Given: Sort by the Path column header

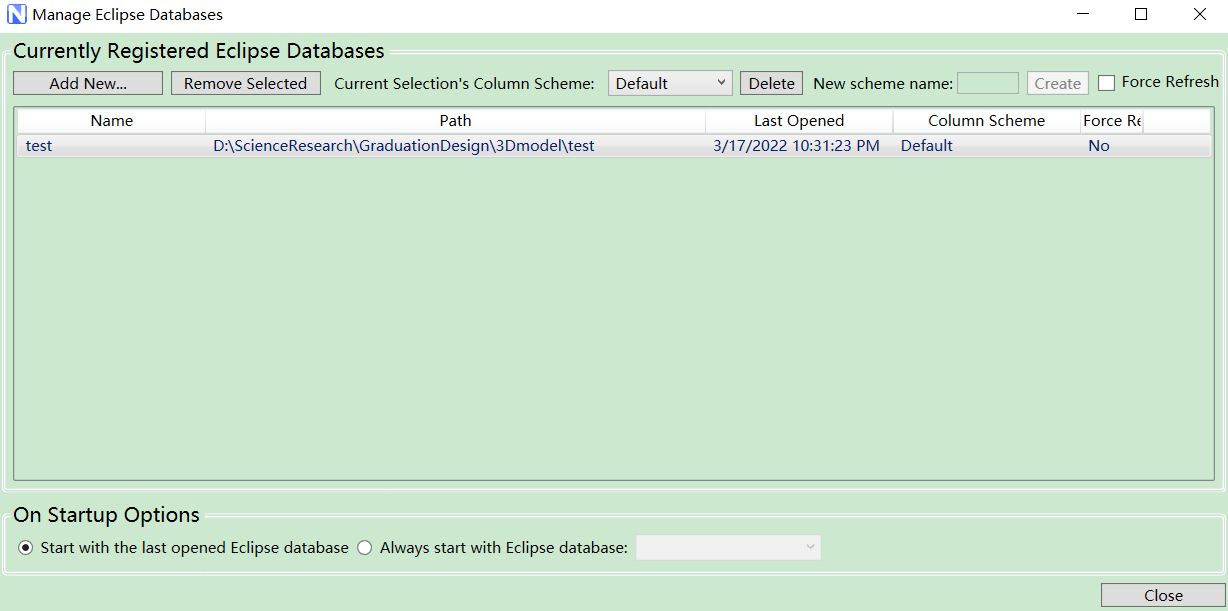Looking at the screenshot, I should pyautogui.click(x=456, y=121).
